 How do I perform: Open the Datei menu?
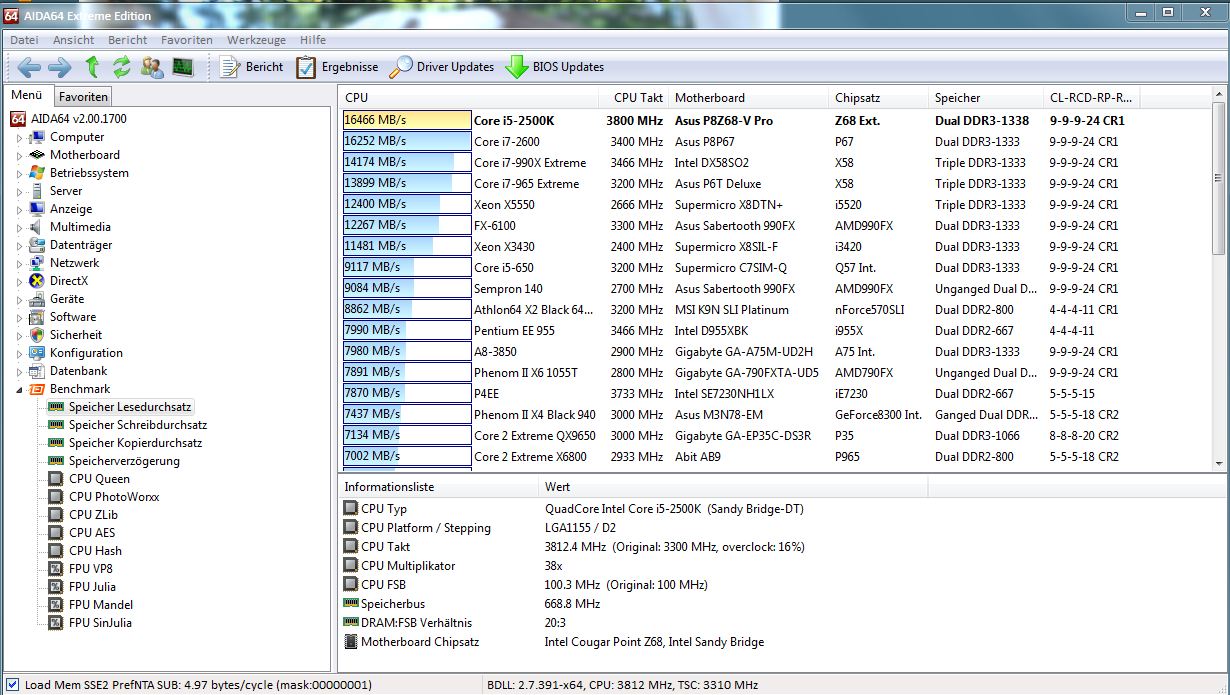pyautogui.click(x=24, y=40)
